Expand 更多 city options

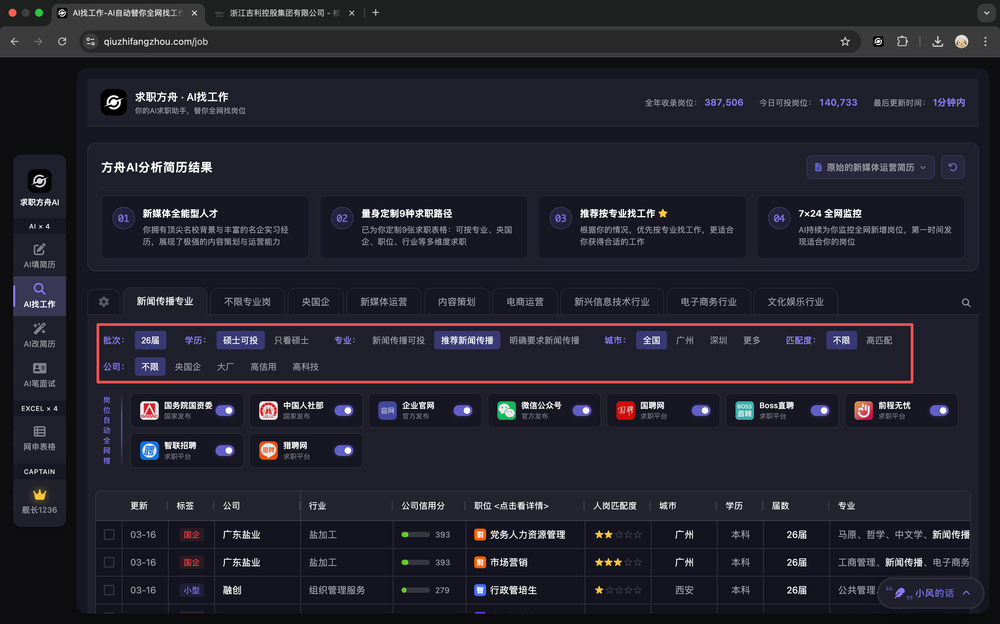pyautogui.click(x=751, y=340)
